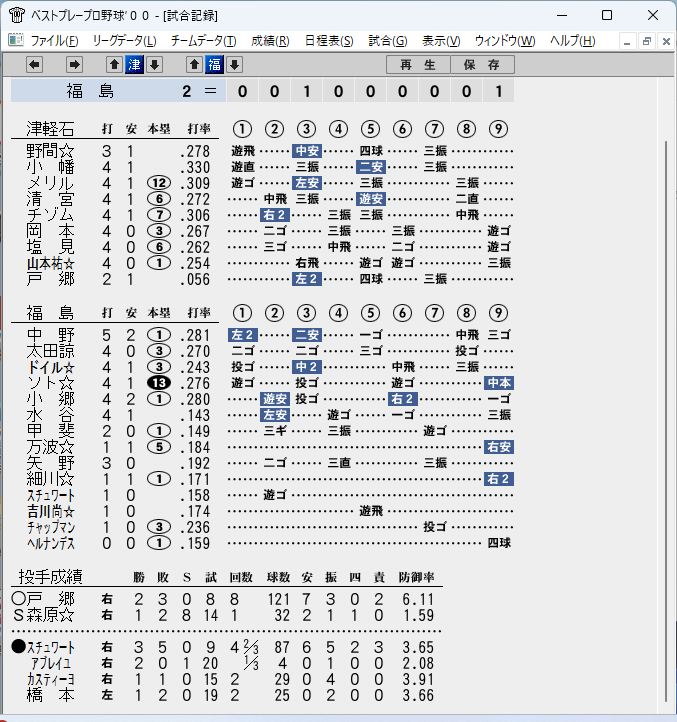Click the application trophy icon in title bar
This screenshot has width=677, height=722.
[x=17, y=15]
